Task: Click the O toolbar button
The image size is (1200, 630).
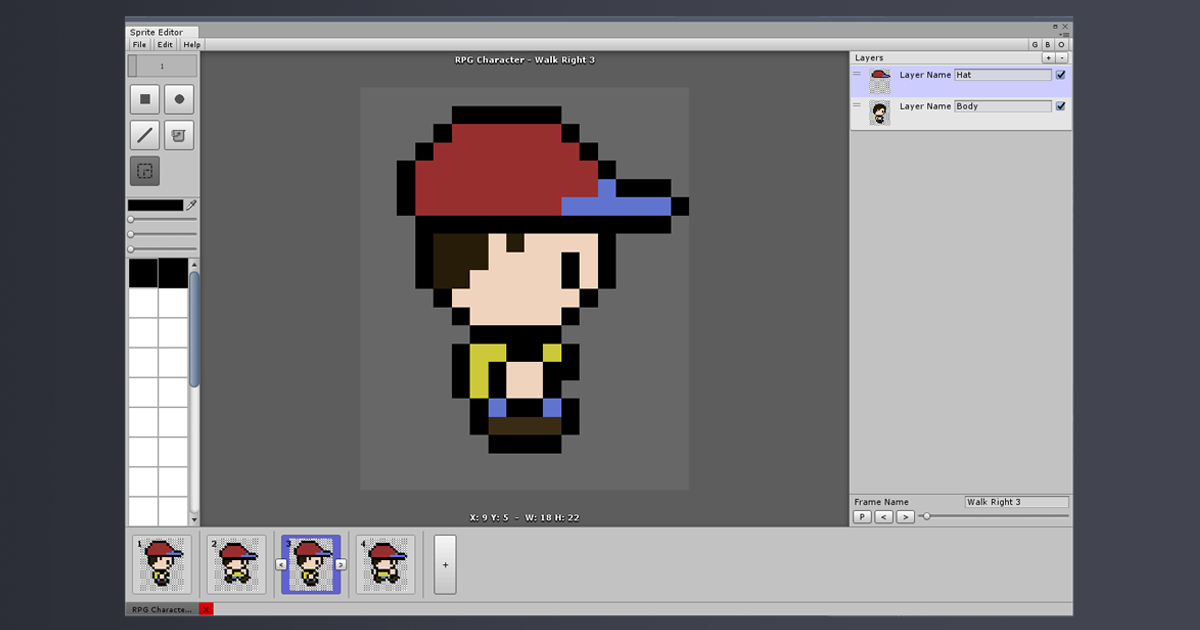Action: [1062, 44]
